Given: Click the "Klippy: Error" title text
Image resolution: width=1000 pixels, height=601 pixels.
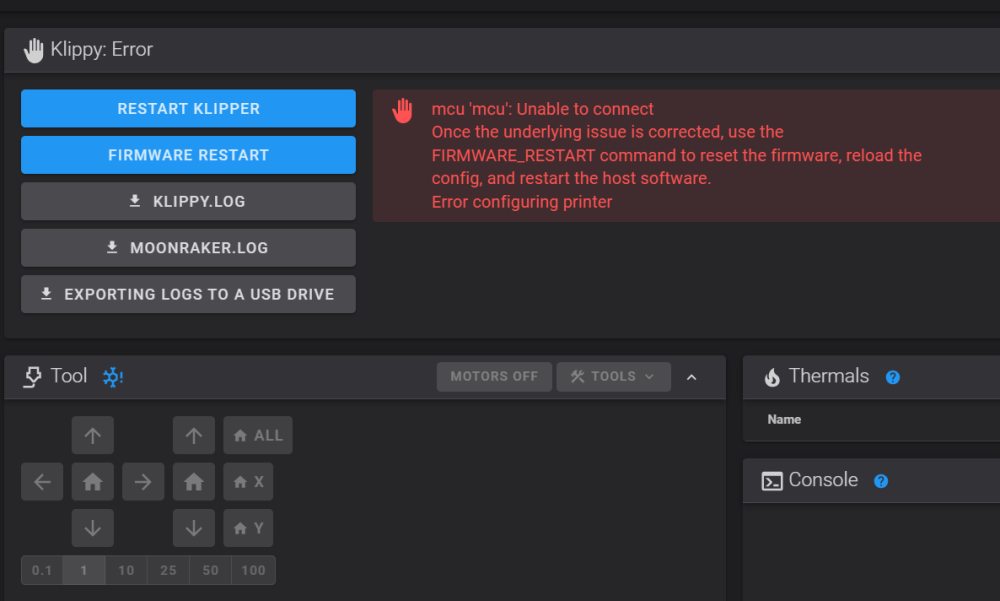Looking at the screenshot, I should click(x=101, y=49).
